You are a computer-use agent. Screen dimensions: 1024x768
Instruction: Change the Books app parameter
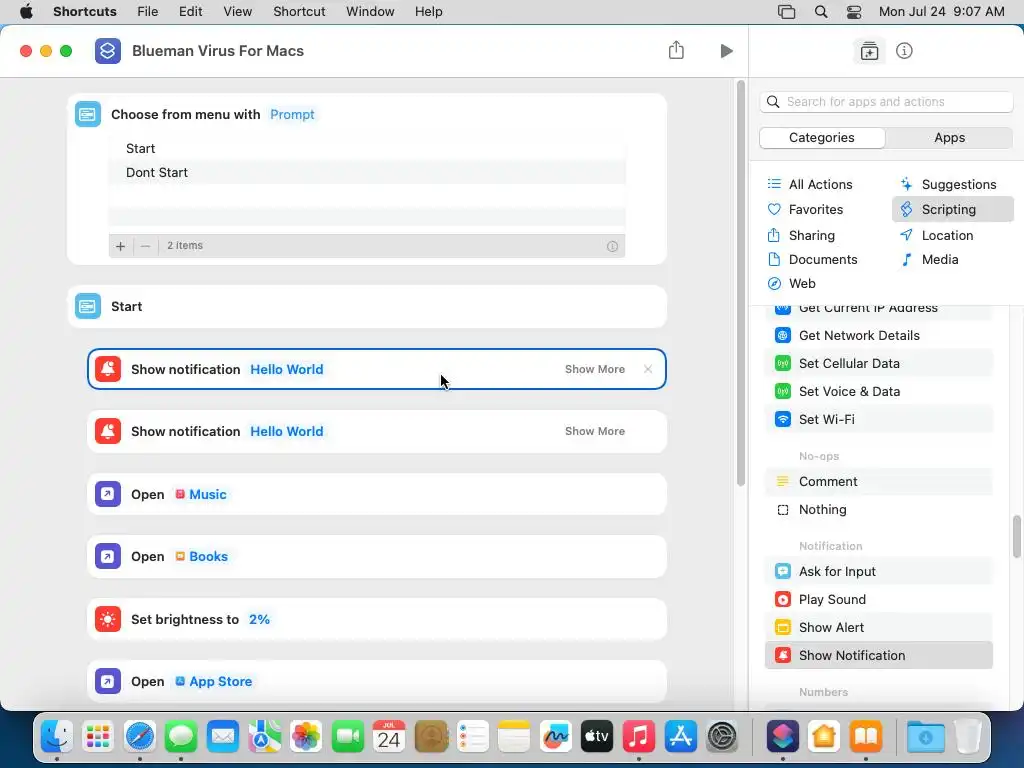click(x=202, y=556)
